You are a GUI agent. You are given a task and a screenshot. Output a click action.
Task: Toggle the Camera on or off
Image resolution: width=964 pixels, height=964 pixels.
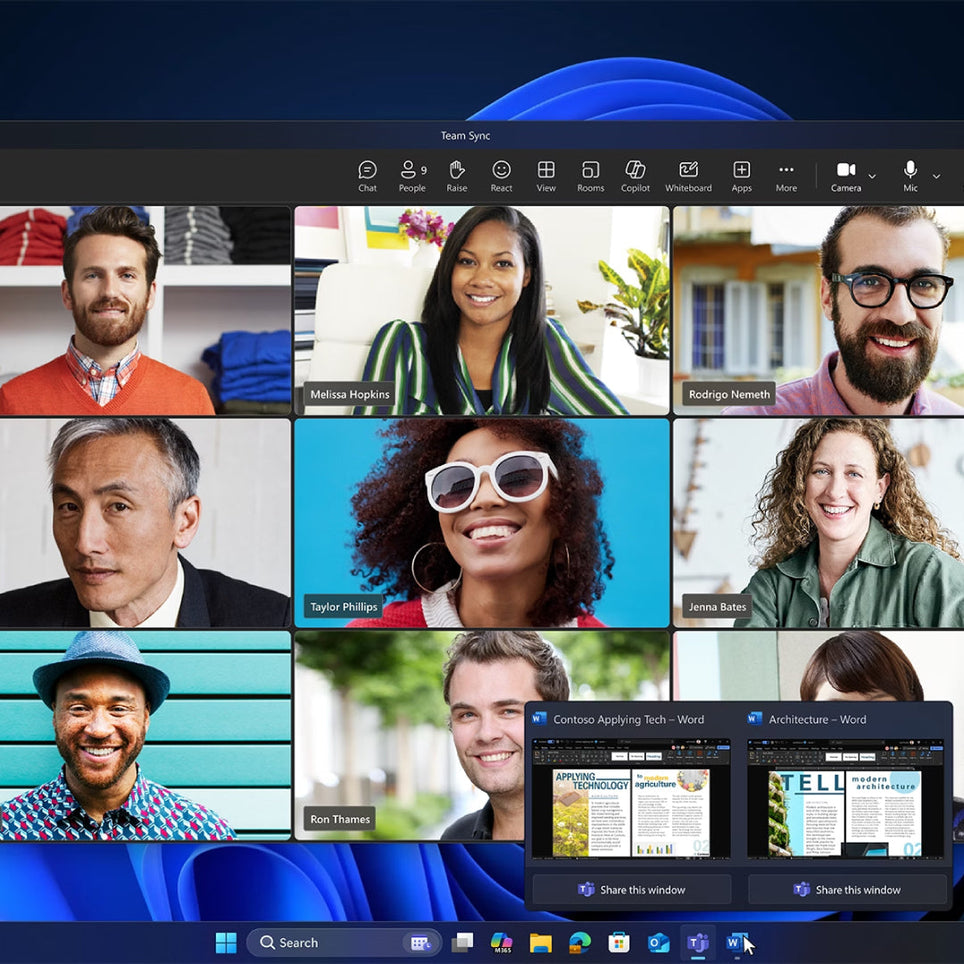(845, 176)
